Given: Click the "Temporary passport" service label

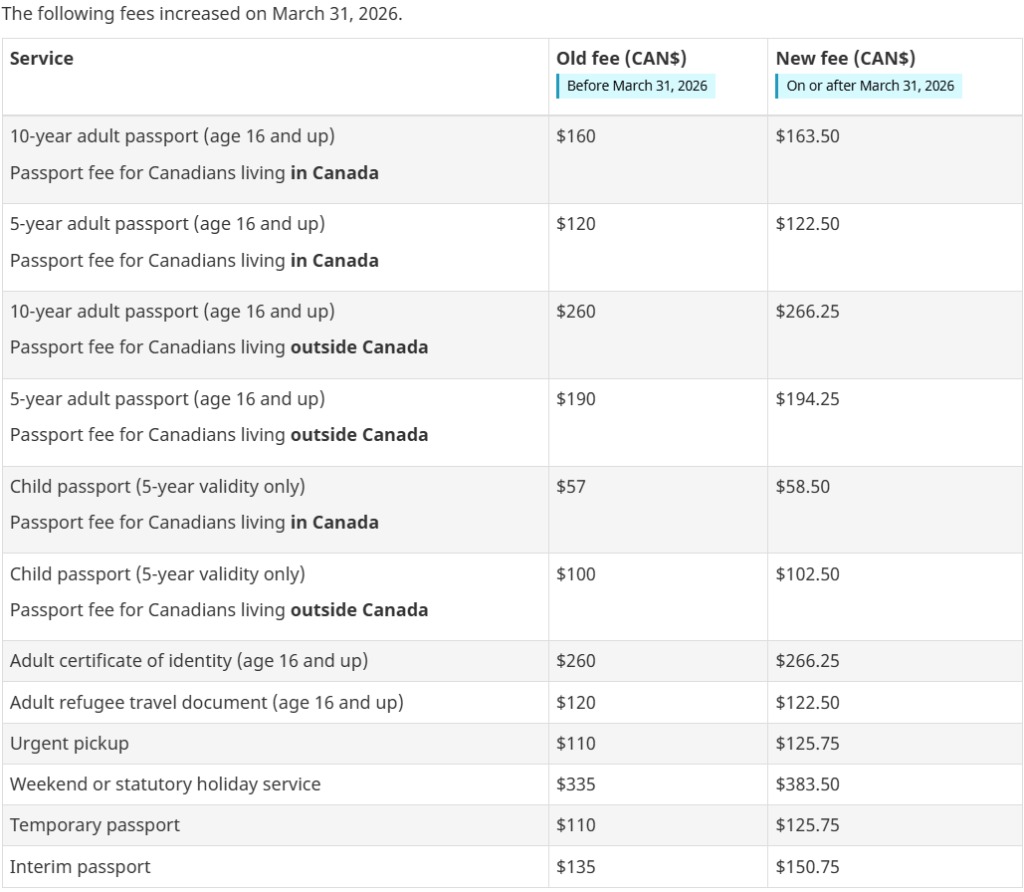Looking at the screenshot, I should click(95, 826).
